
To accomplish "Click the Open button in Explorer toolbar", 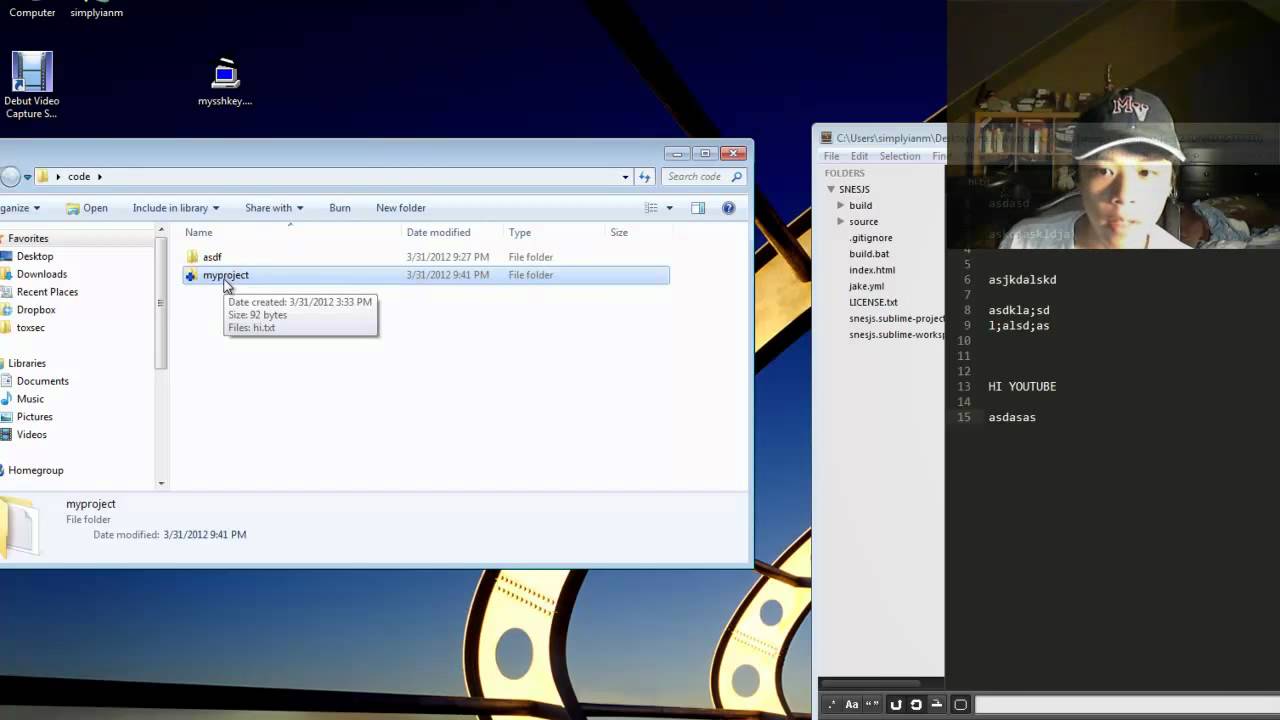I will tap(87, 208).
